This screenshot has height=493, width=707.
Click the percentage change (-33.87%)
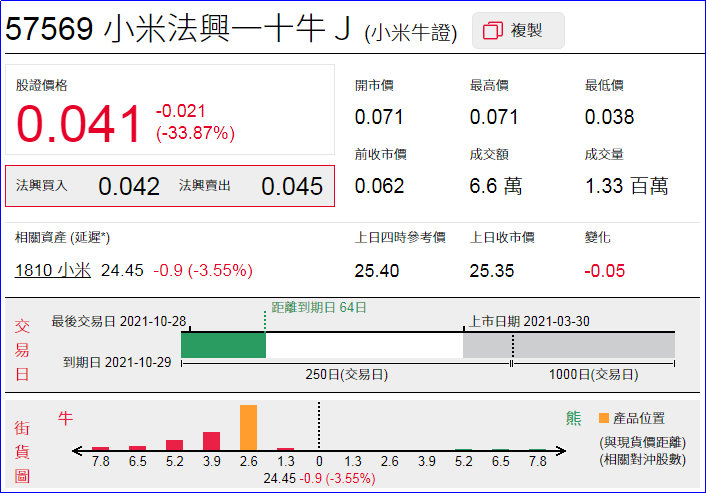point(195,134)
